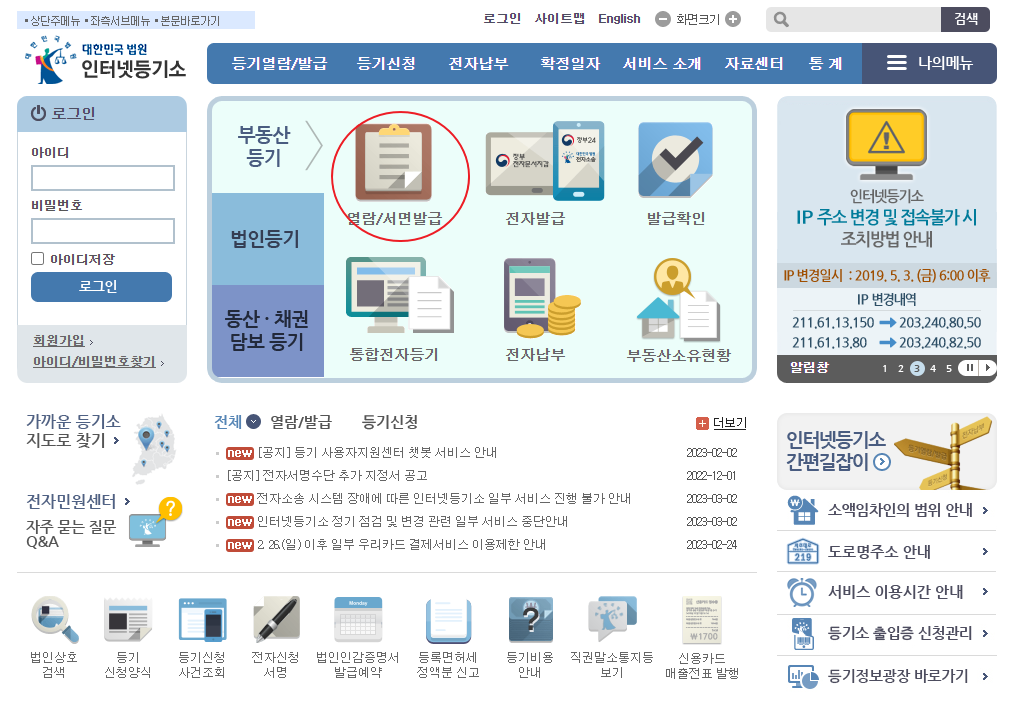This screenshot has width=1012, height=710.
Task: Switch notices to 등기신청 tab
Action: pyautogui.click(x=390, y=422)
